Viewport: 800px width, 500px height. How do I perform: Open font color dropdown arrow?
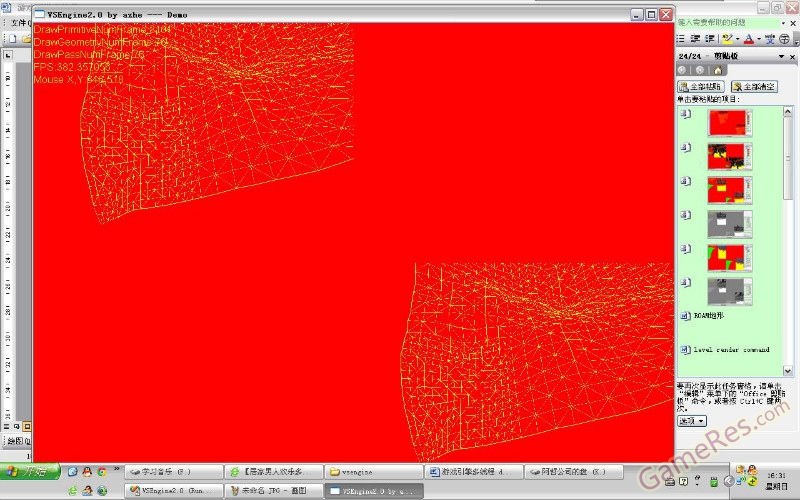click(x=759, y=39)
